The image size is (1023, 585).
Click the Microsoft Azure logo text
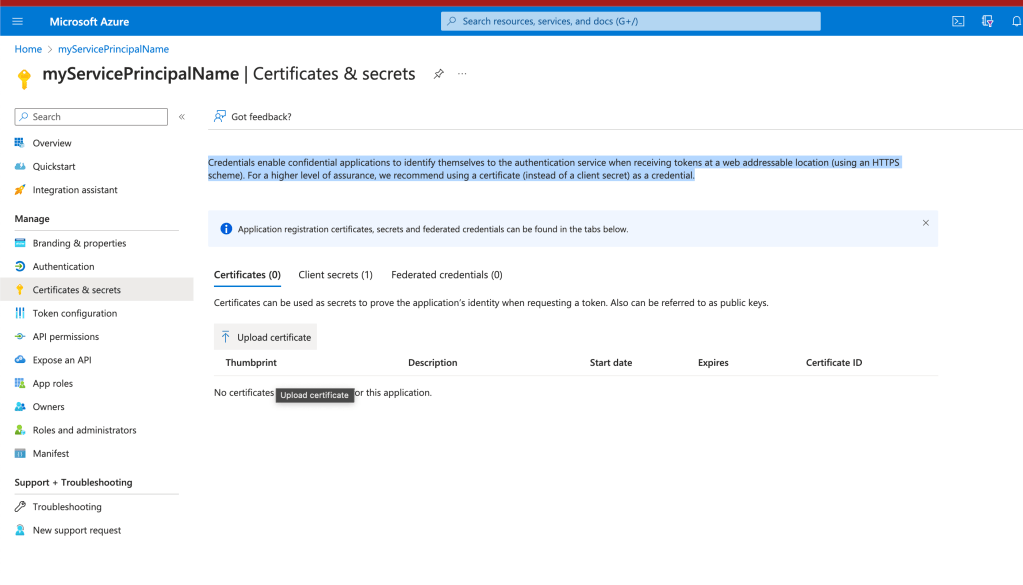click(x=89, y=22)
